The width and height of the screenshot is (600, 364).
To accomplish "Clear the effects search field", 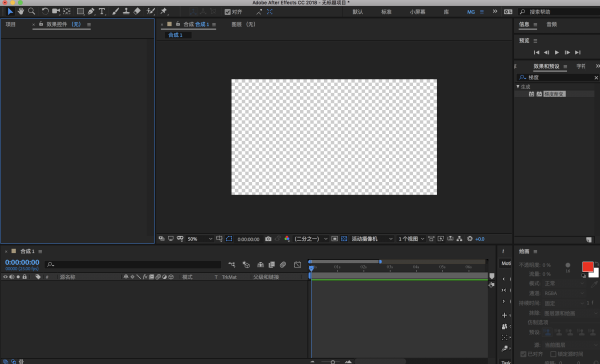I will [x=596, y=78].
